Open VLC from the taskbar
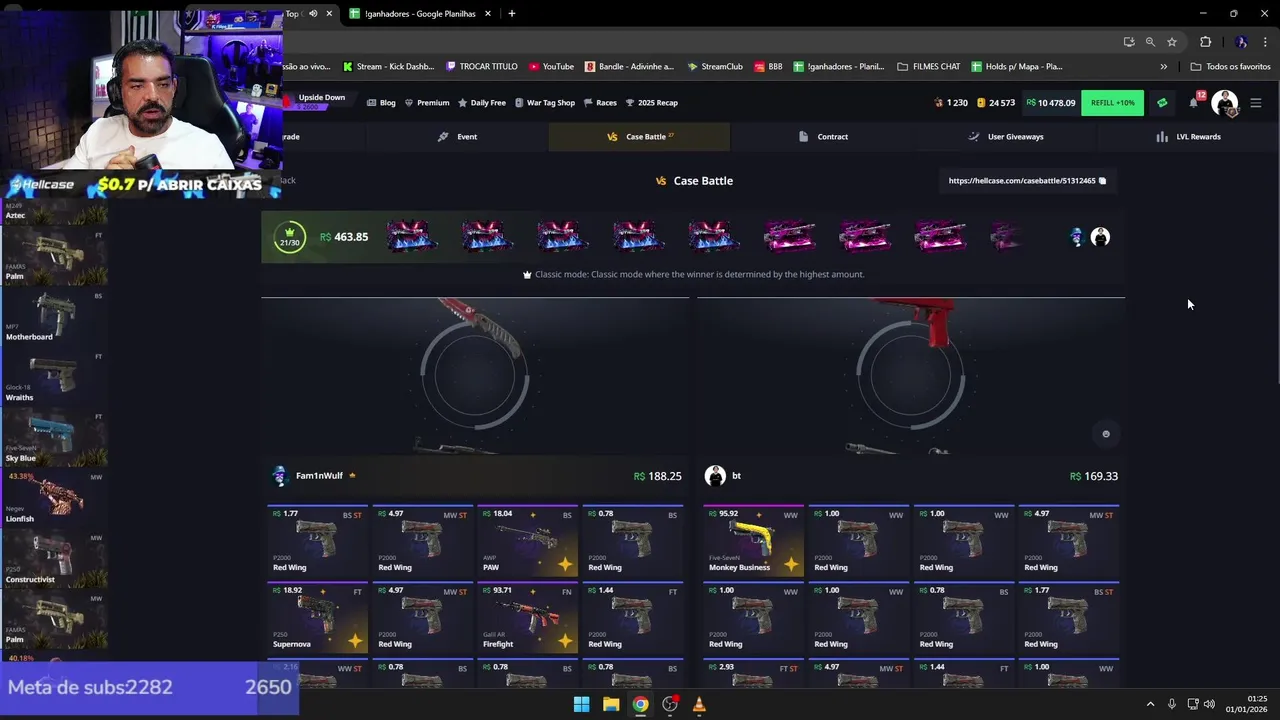Viewport: 1280px width, 720px height. (x=699, y=704)
